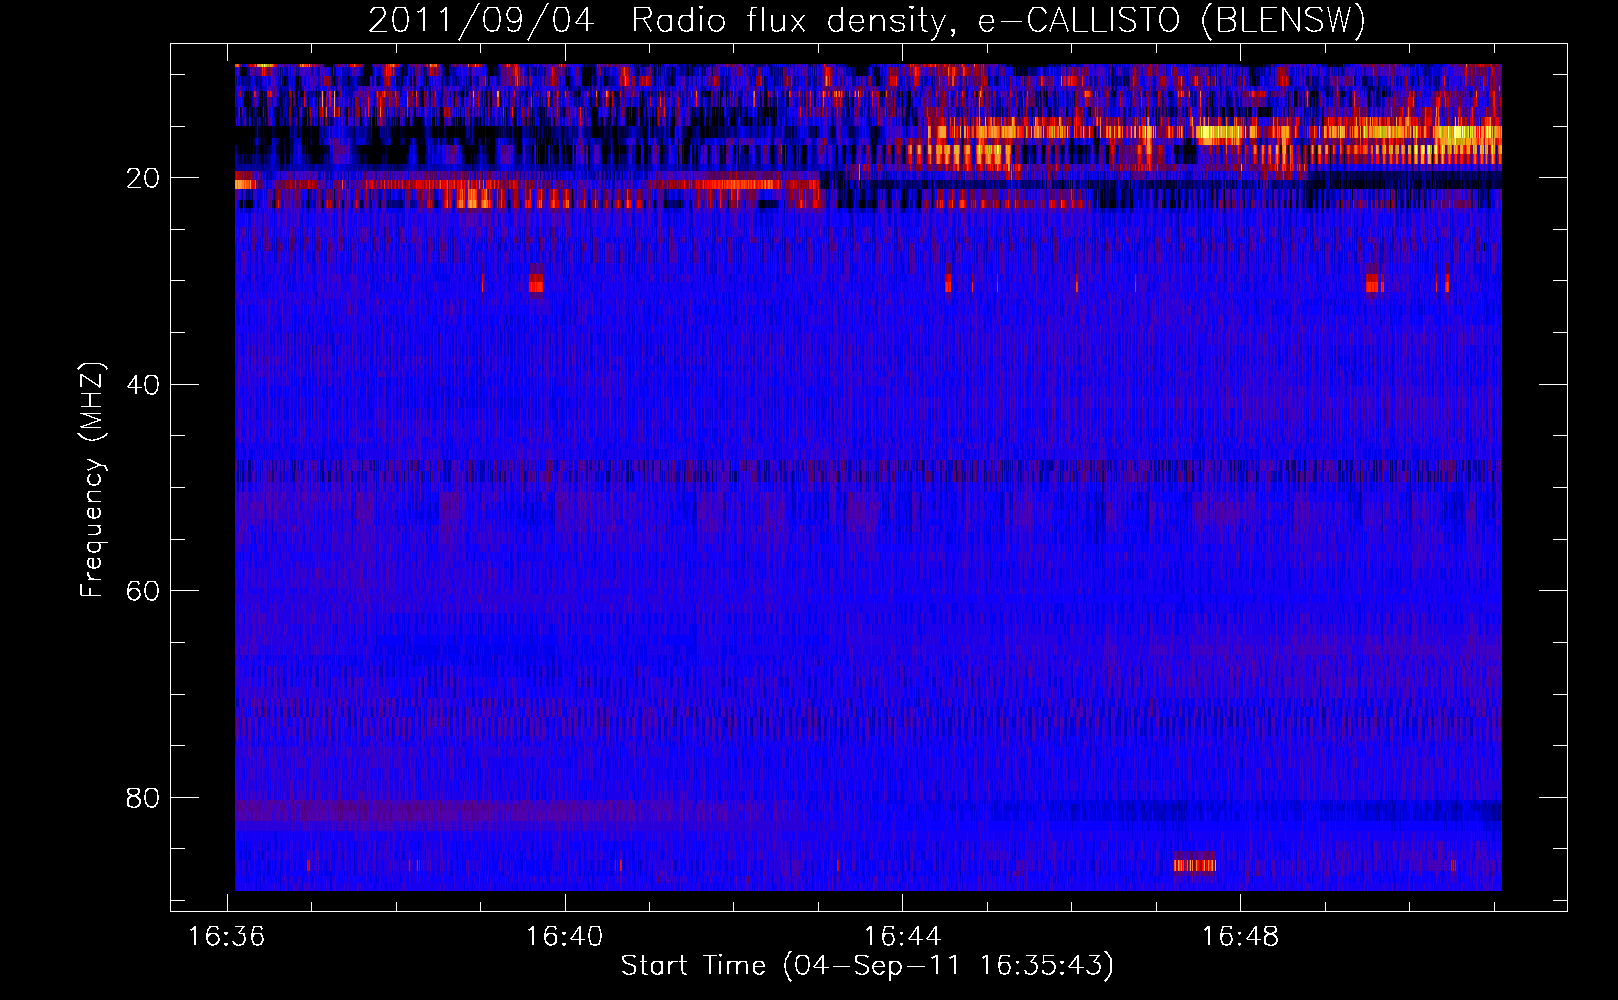Click the '60' frequency tick label
This screenshot has height=1000, width=1618.
click(143, 592)
